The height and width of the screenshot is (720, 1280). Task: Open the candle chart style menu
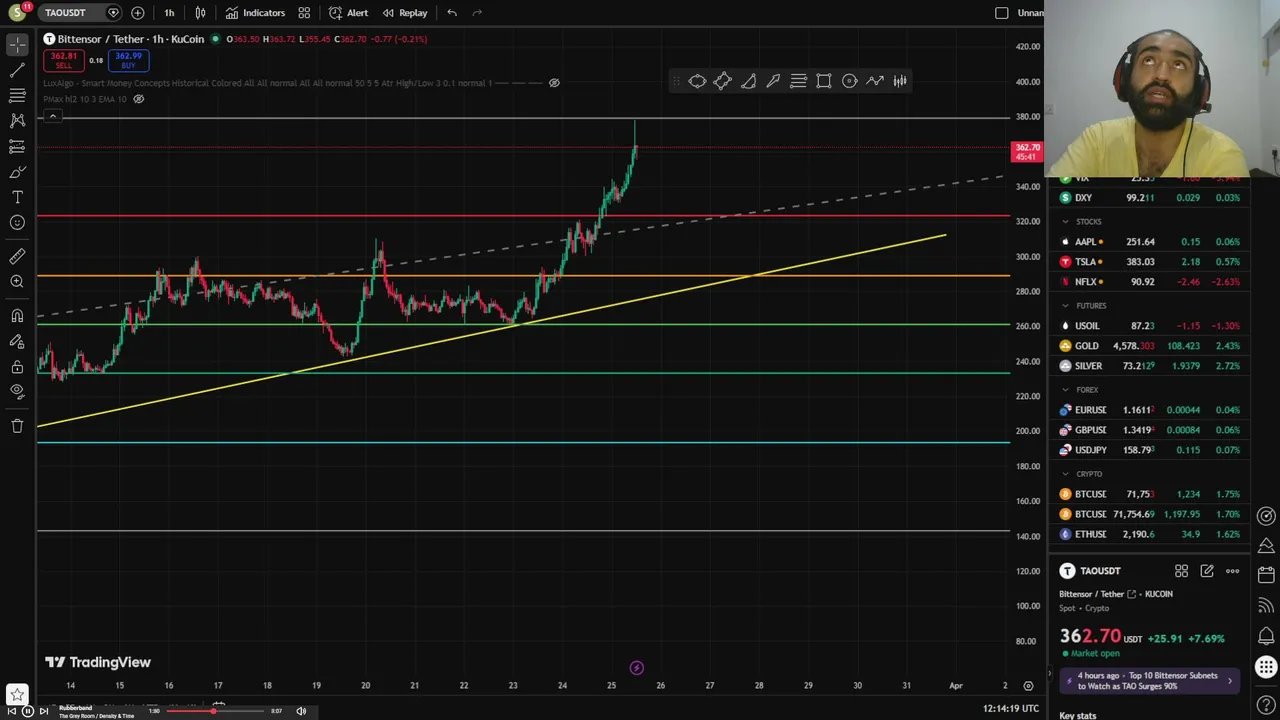point(200,13)
